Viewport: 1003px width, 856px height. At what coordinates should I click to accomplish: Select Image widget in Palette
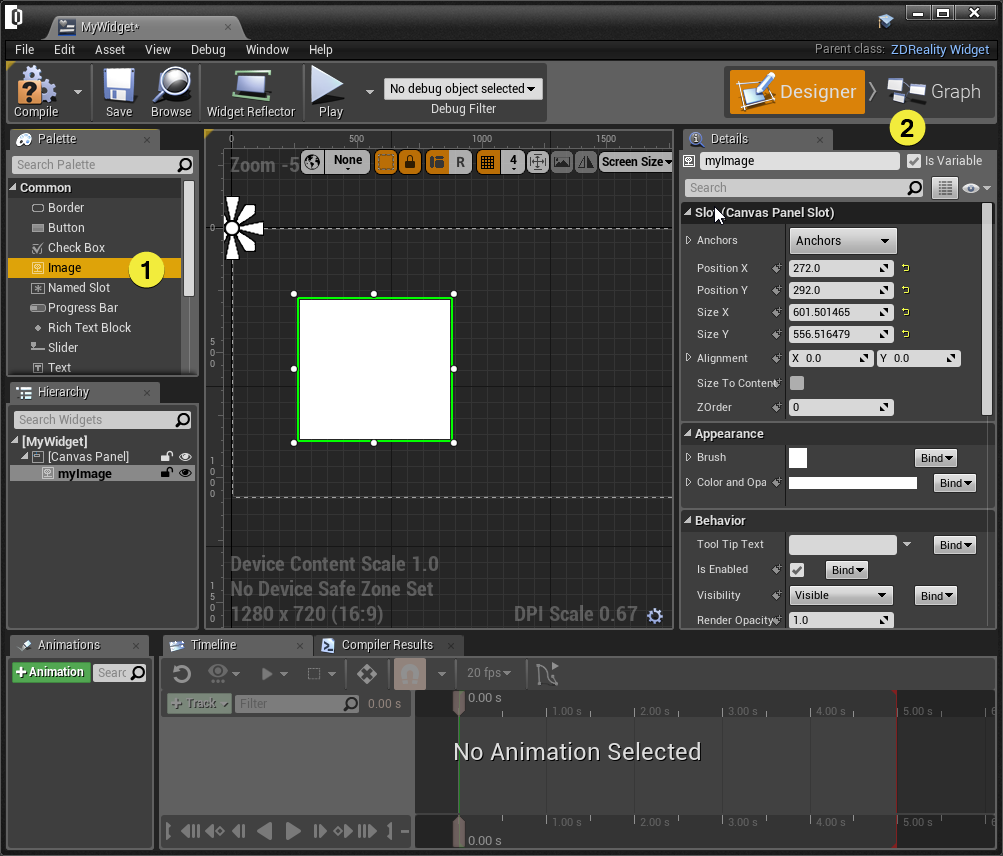click(x=65, y=268)
